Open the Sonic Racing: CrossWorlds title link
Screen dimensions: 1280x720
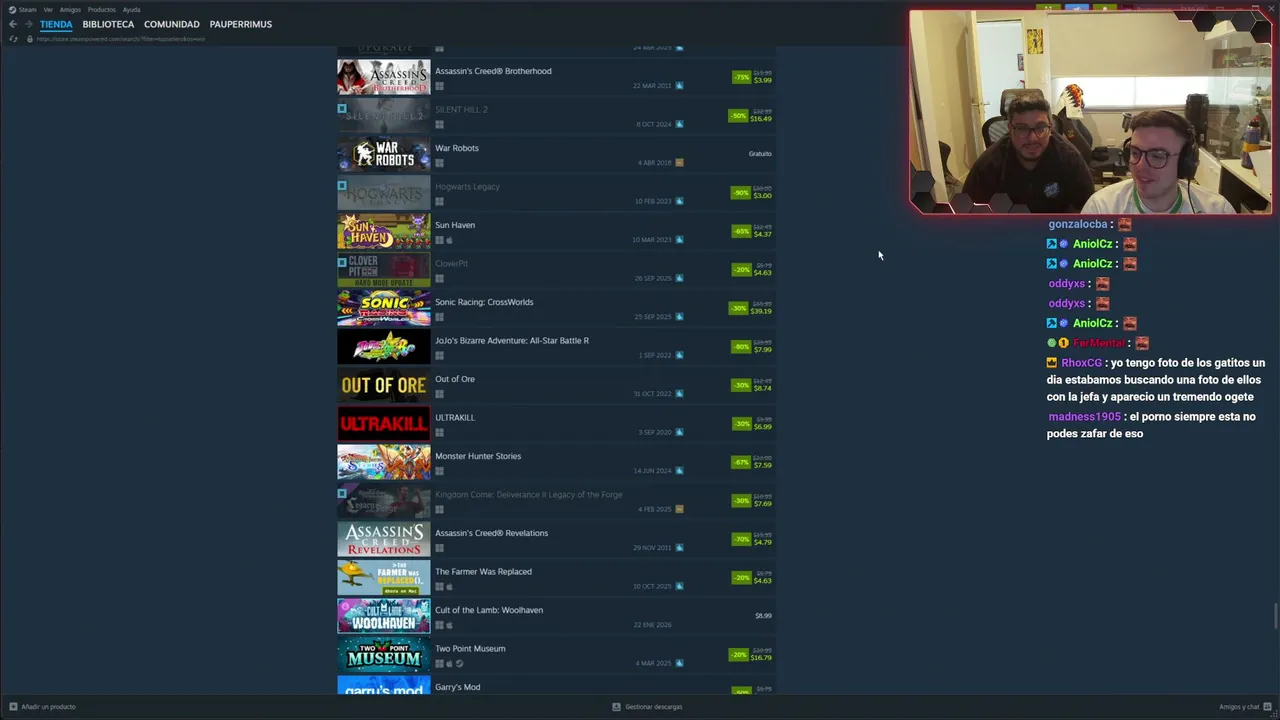pos(484,302)
